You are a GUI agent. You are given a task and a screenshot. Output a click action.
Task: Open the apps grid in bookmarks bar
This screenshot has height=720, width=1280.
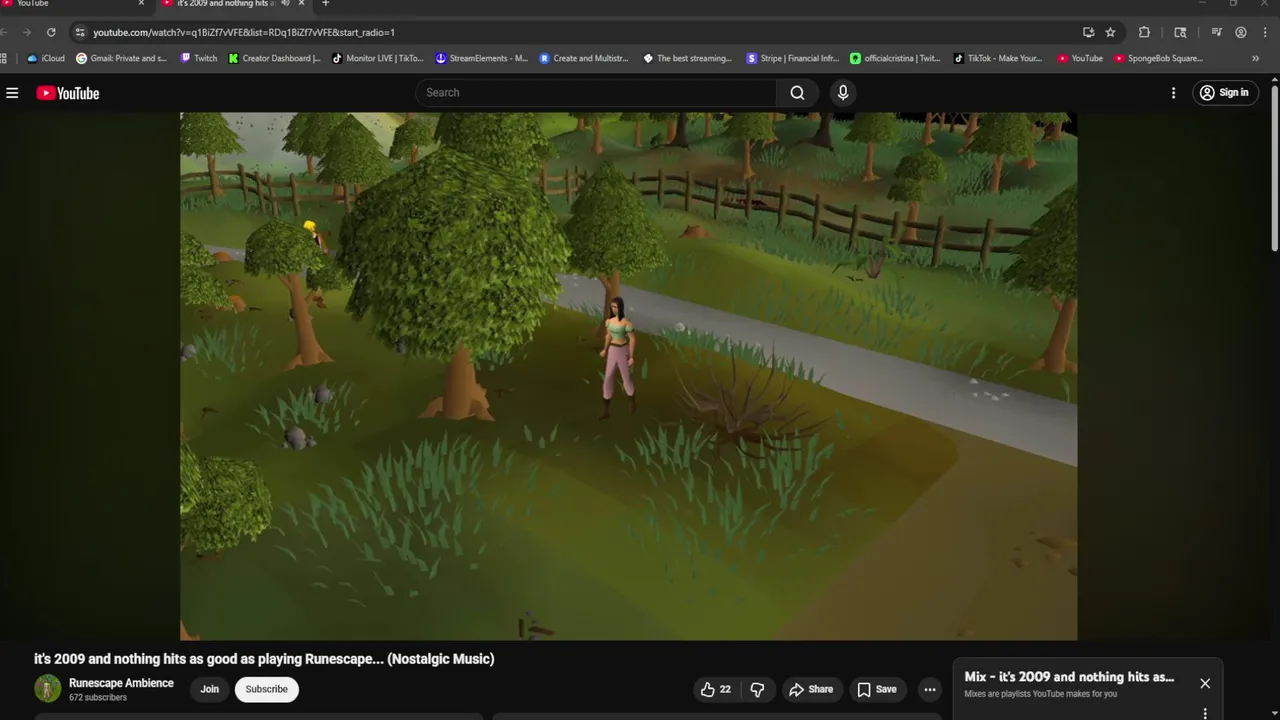(4, 58)
